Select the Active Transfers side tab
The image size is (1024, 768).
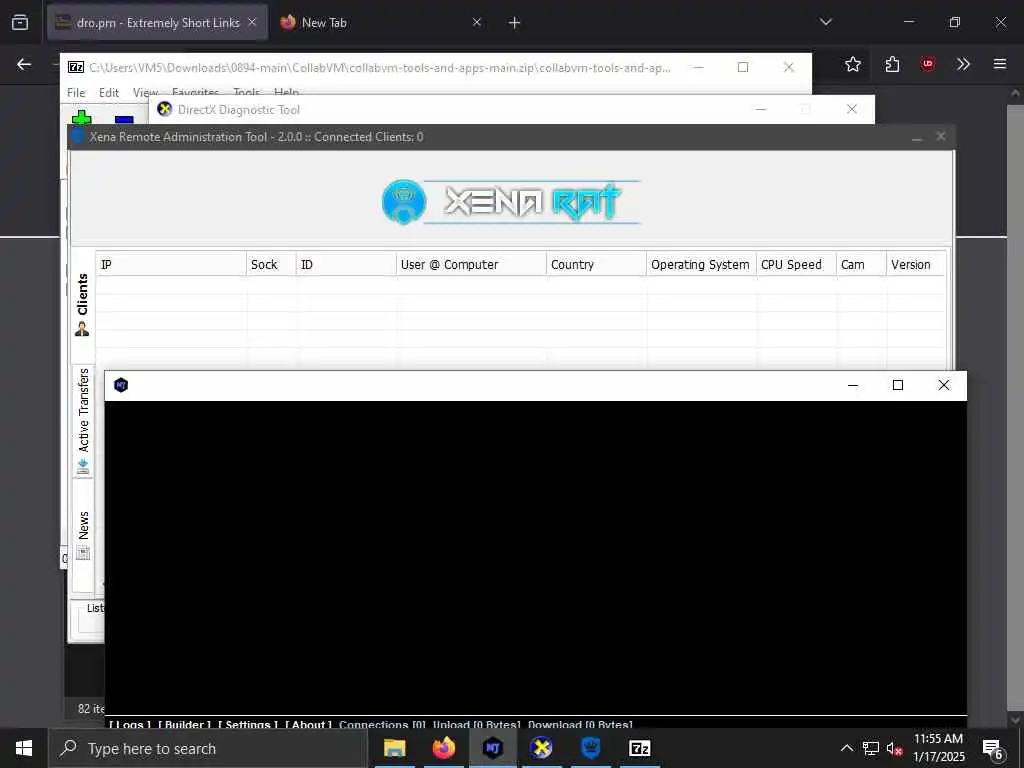pyautogui.click(x=83, y=421)
